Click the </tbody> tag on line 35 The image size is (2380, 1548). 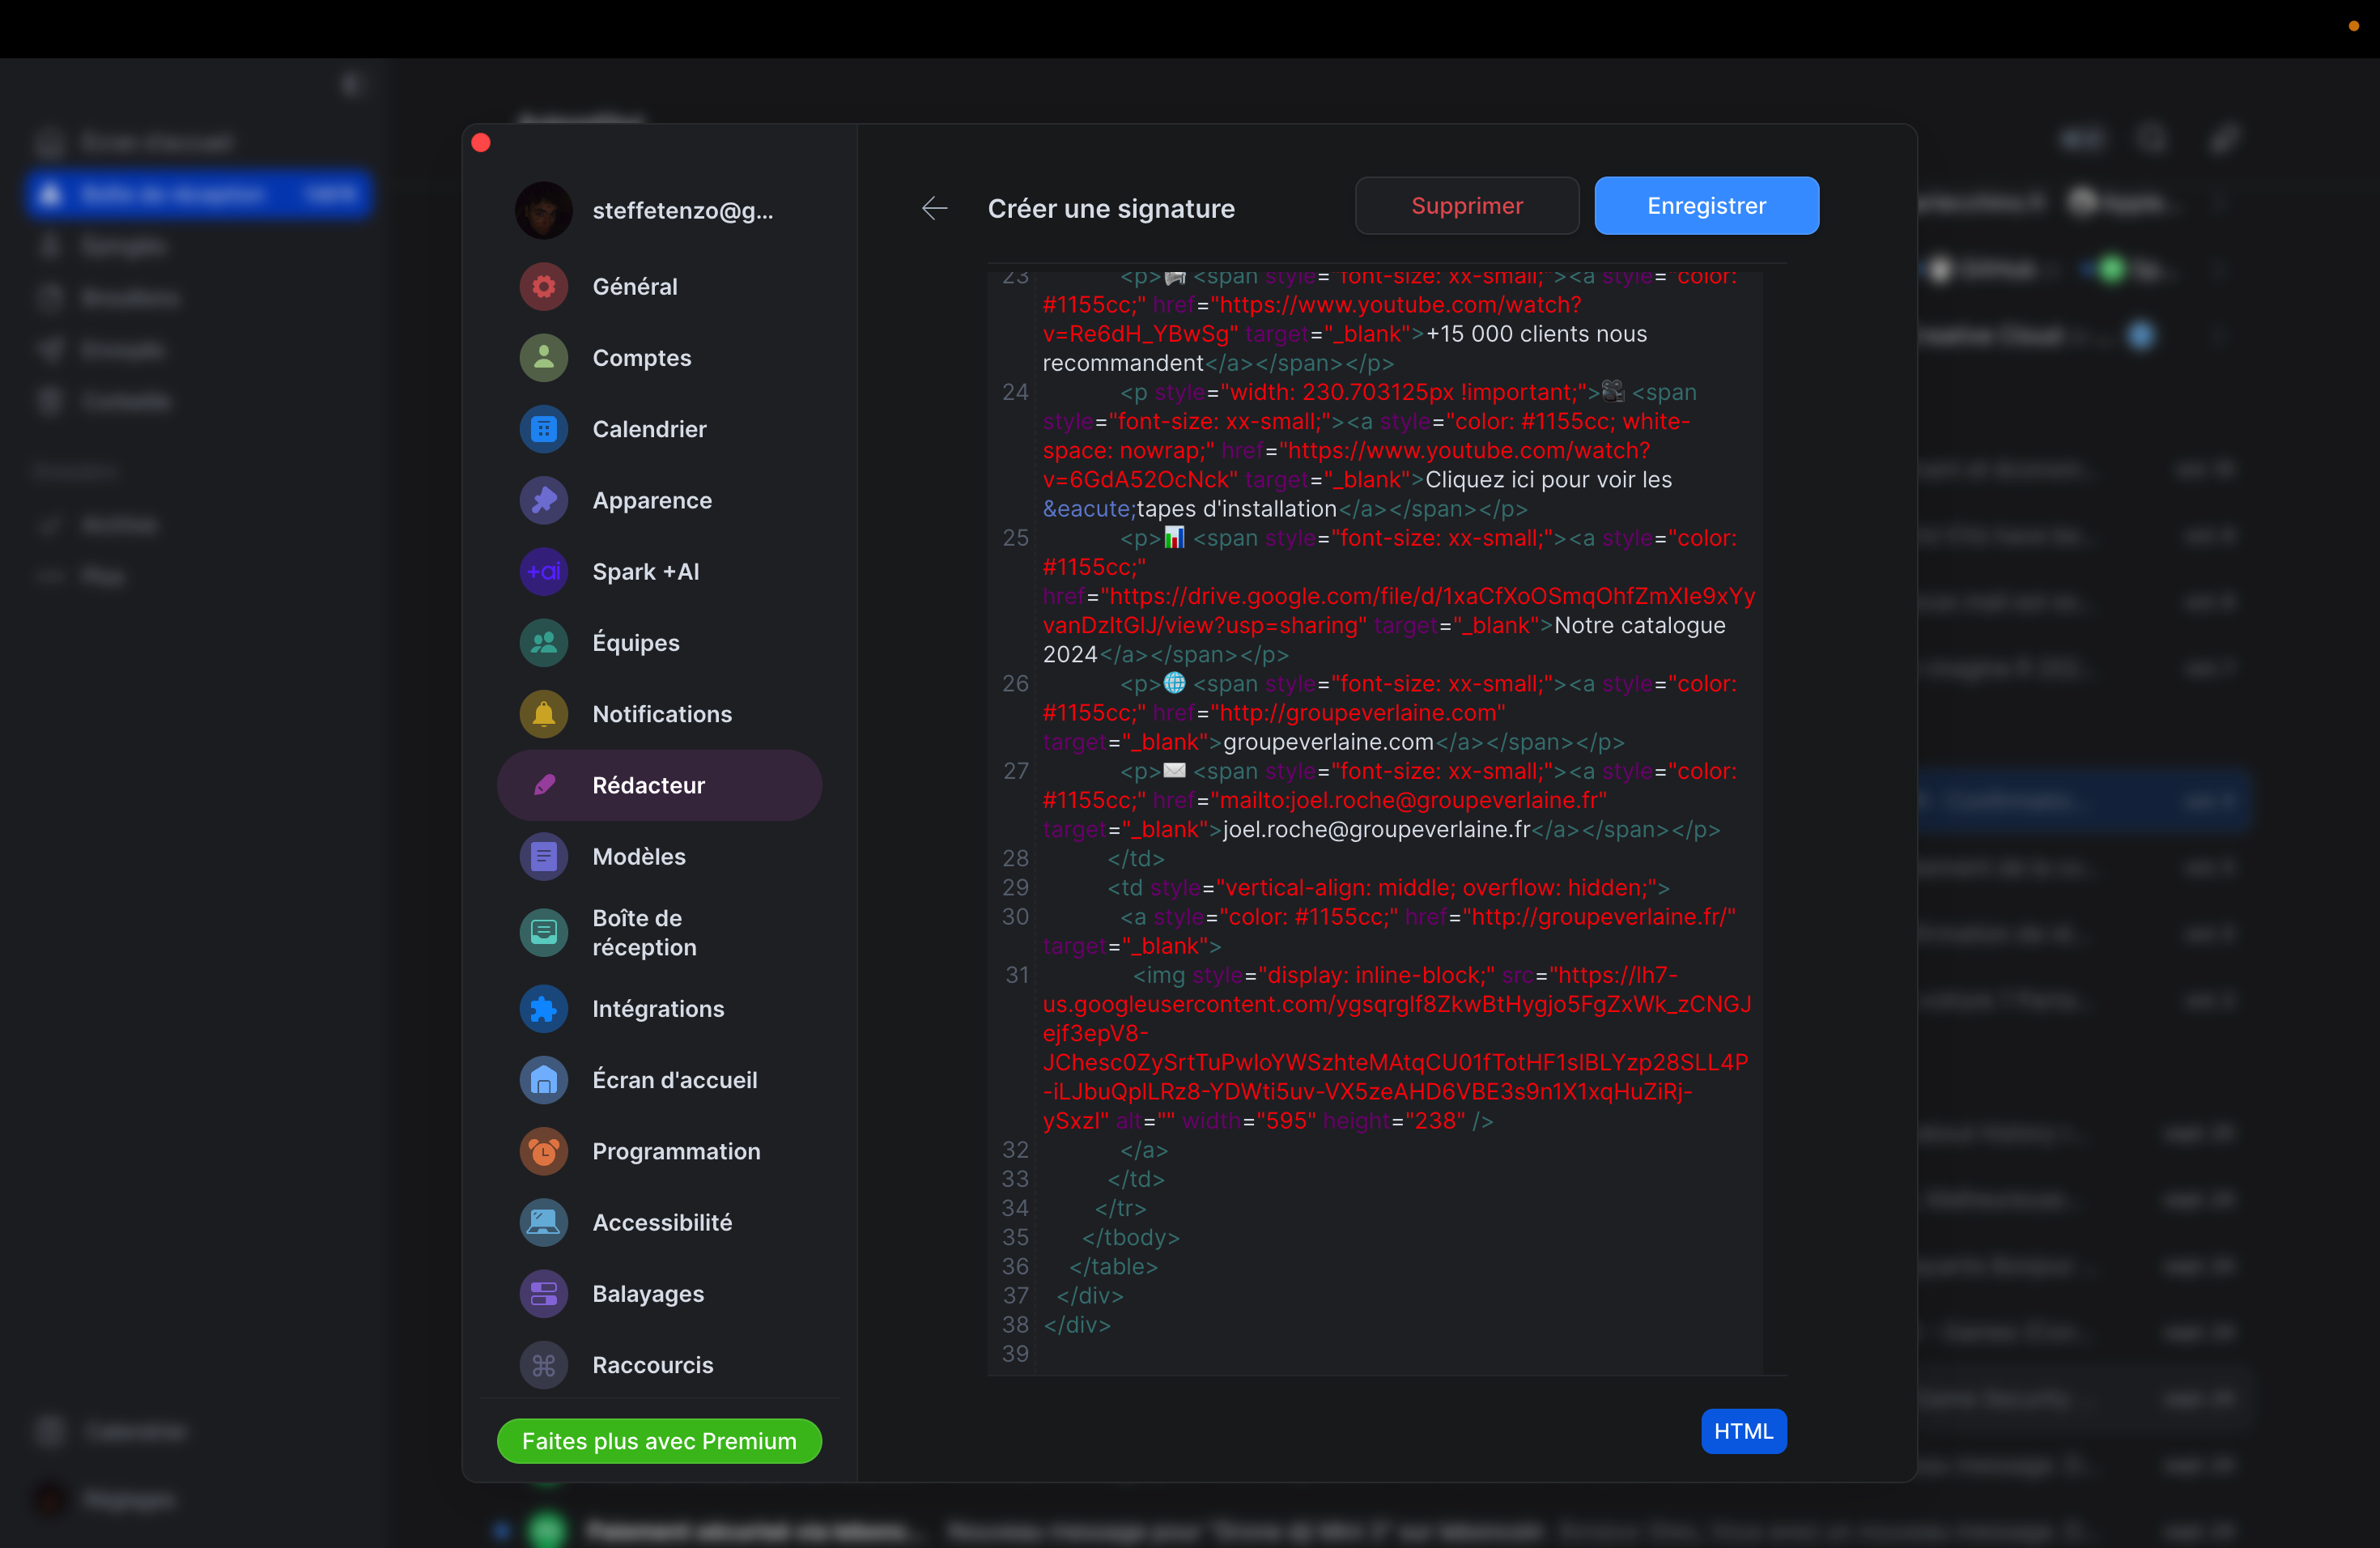[x=1130, y=1238]
